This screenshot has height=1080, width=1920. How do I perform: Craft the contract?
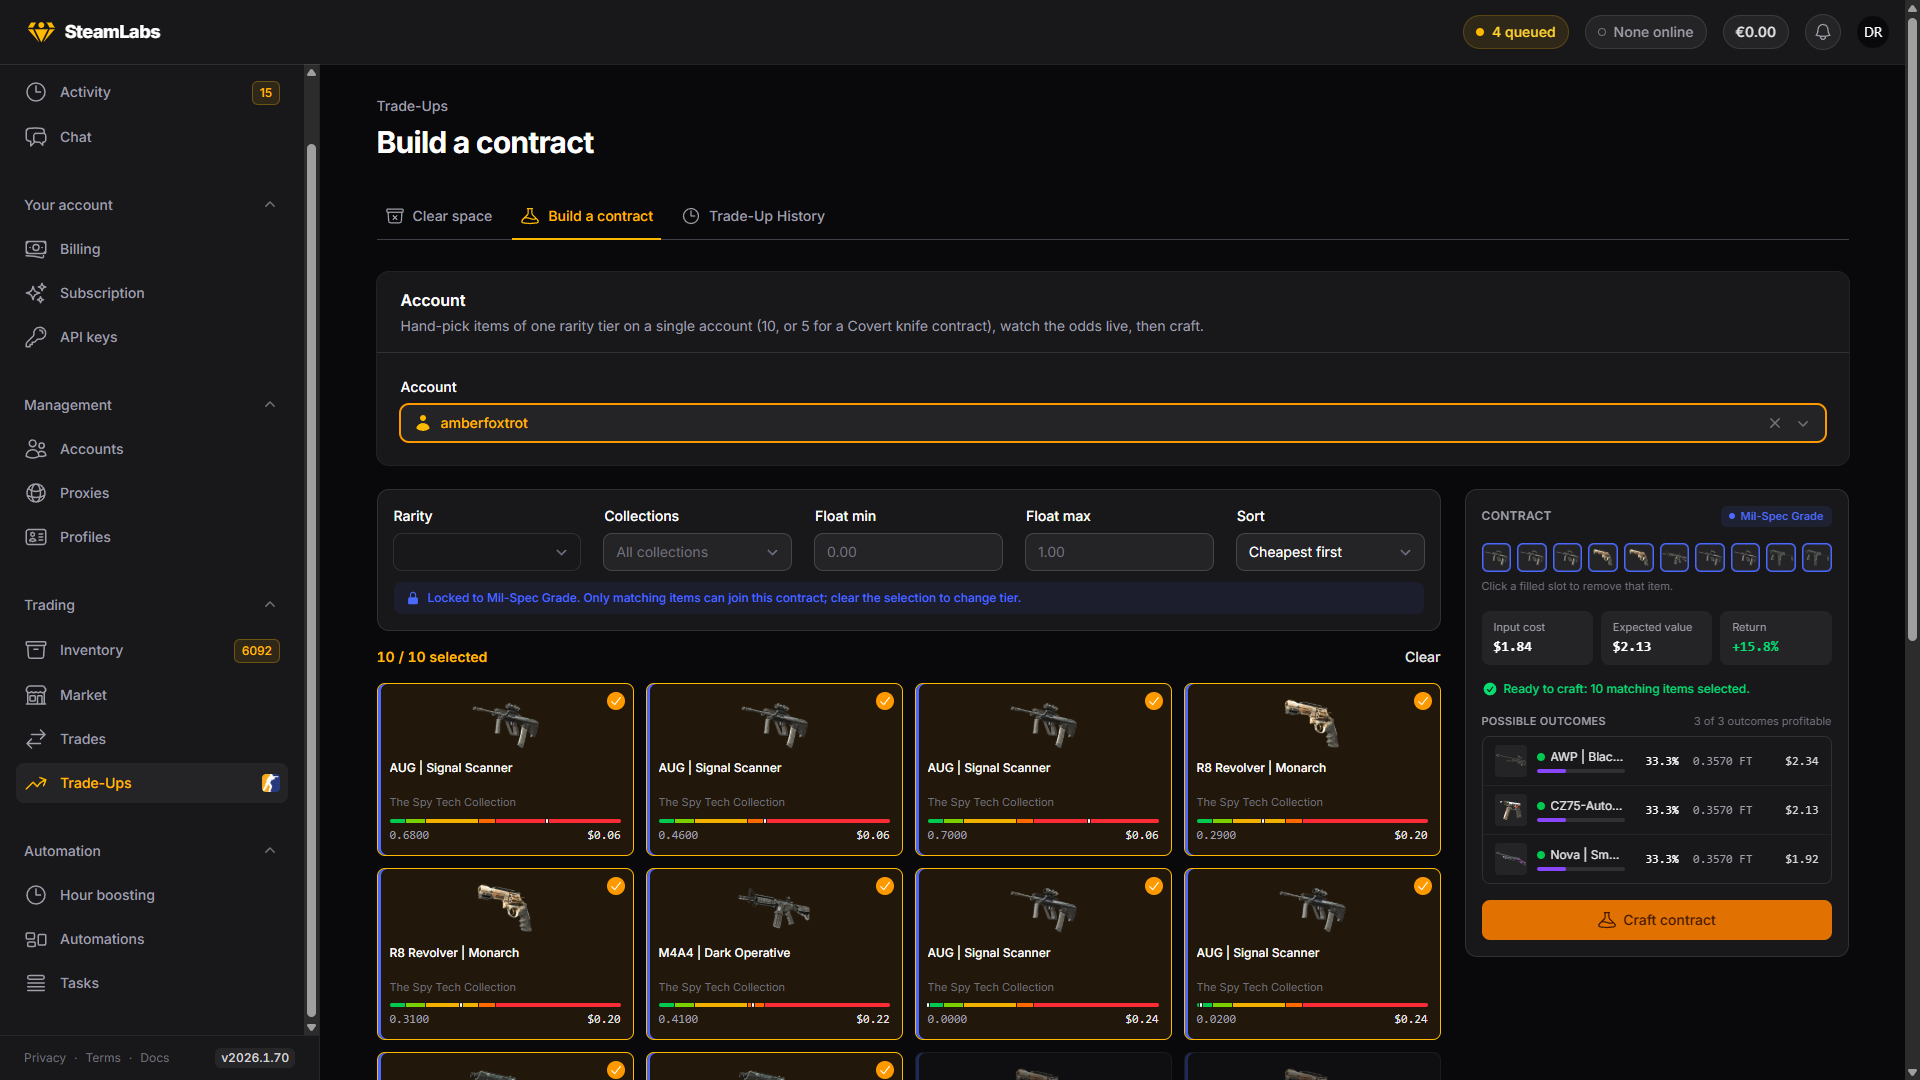pyautogui.click(x=1656, y=920)
